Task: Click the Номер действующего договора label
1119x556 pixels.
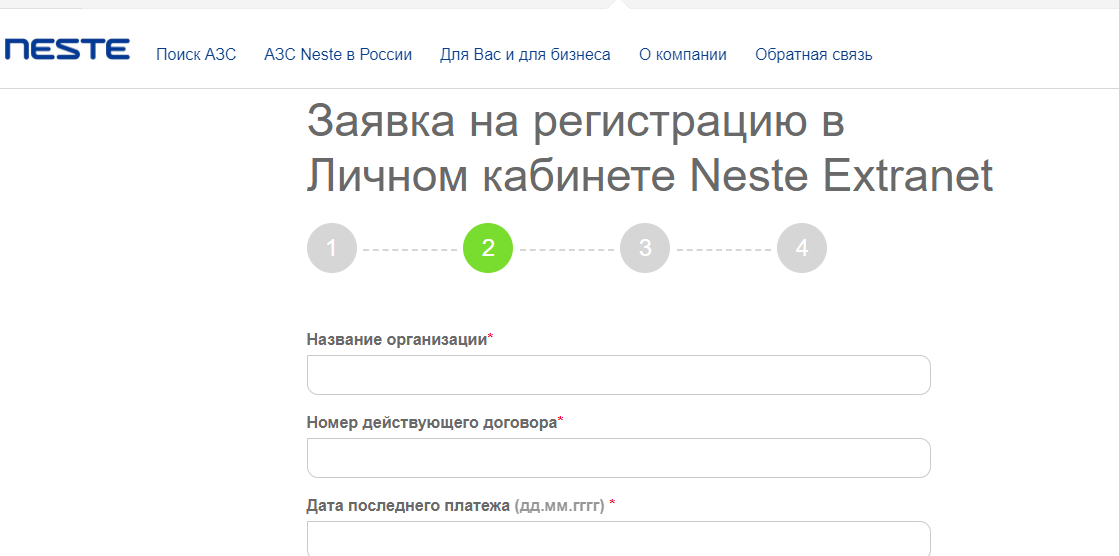Action: [x=432, y=423]
